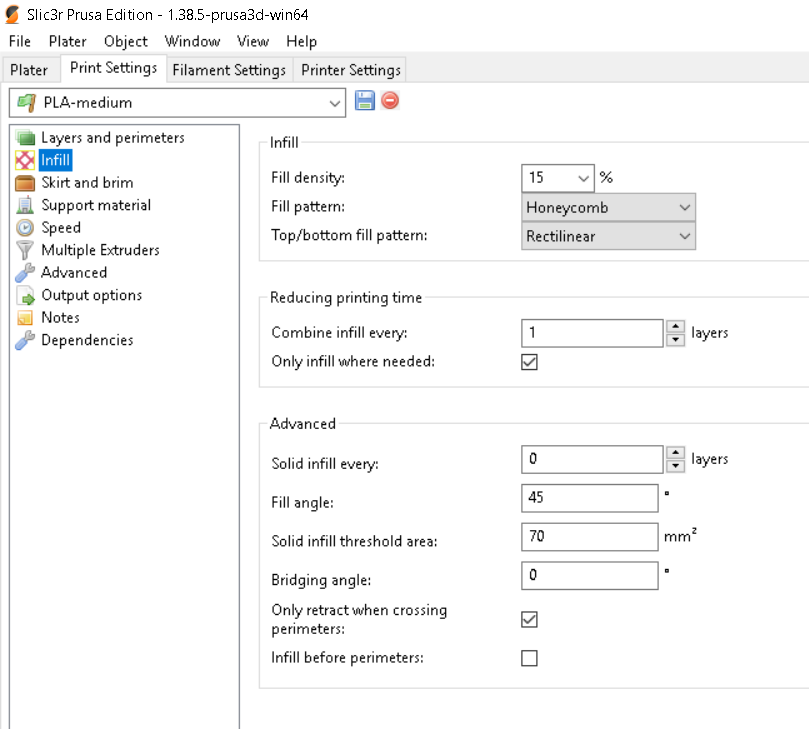
Task: Open the Window menu
Action: tap(192, 41)
